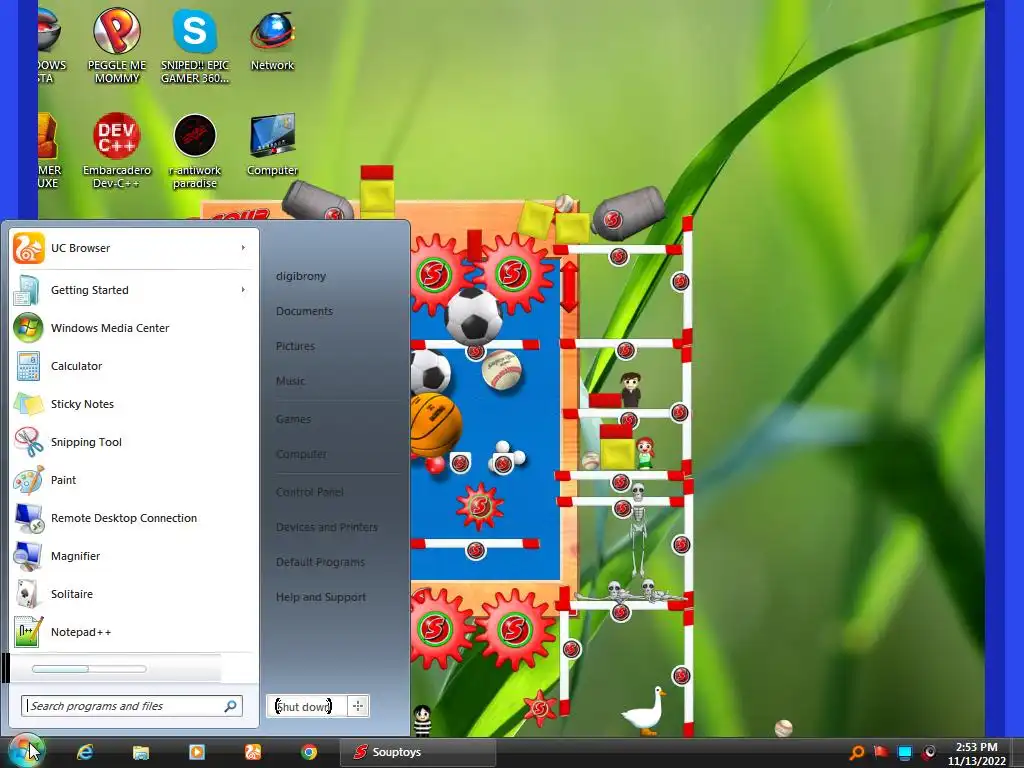Open Music from Start menu

click(291, 381)
